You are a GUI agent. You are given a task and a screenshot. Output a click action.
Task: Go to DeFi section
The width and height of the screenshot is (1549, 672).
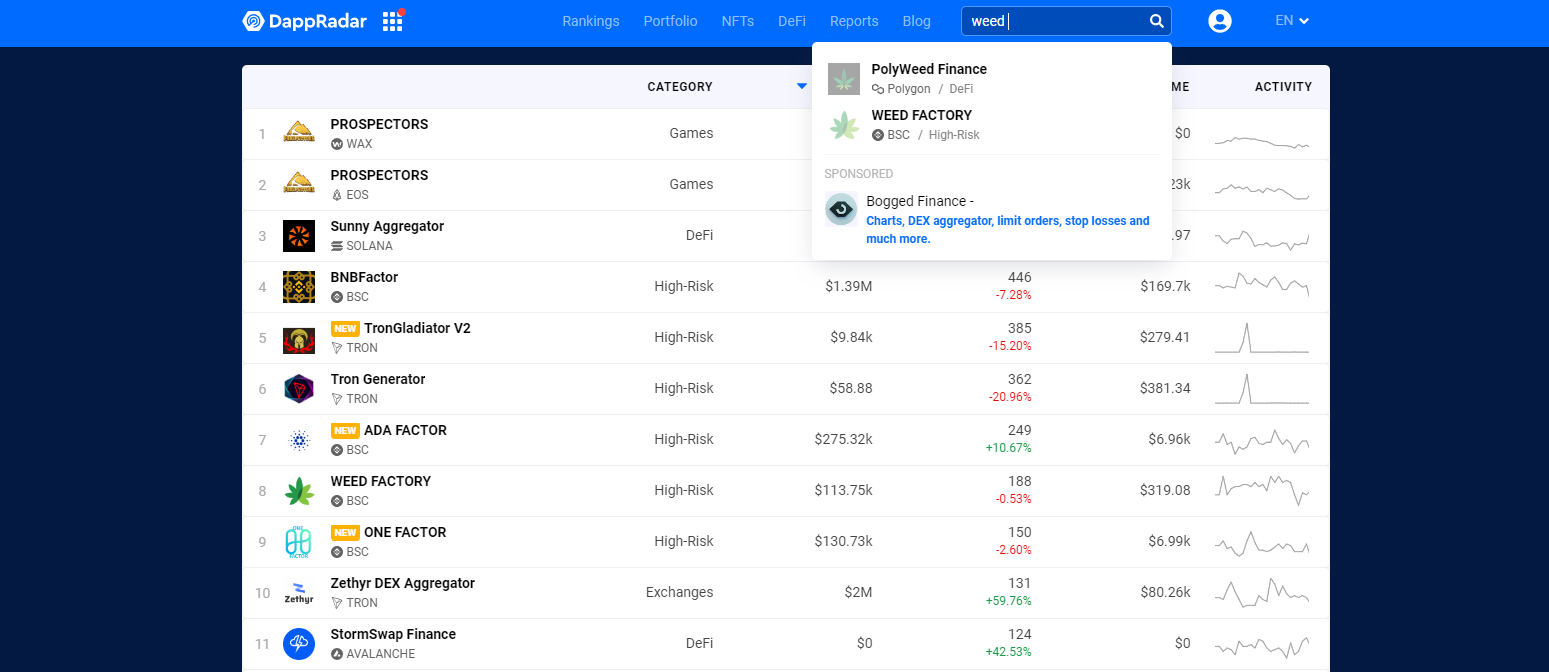[x=792, y=21]
